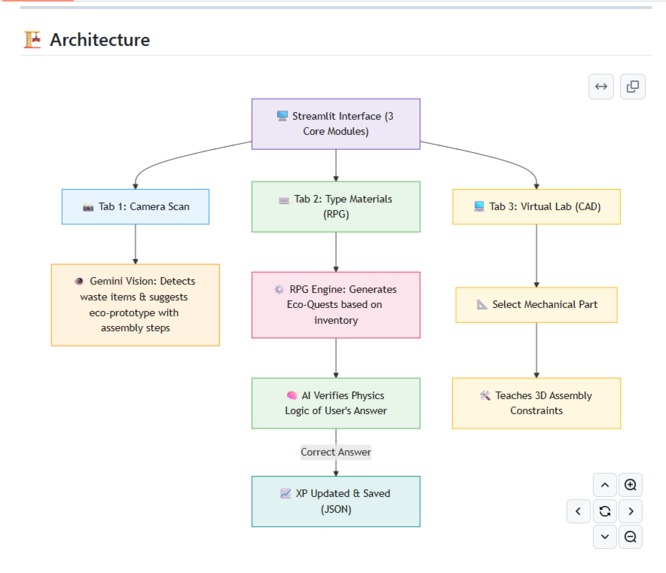Zoom out of the diagram
Screen dimensions: 666x573
click(x=630, y=537)
